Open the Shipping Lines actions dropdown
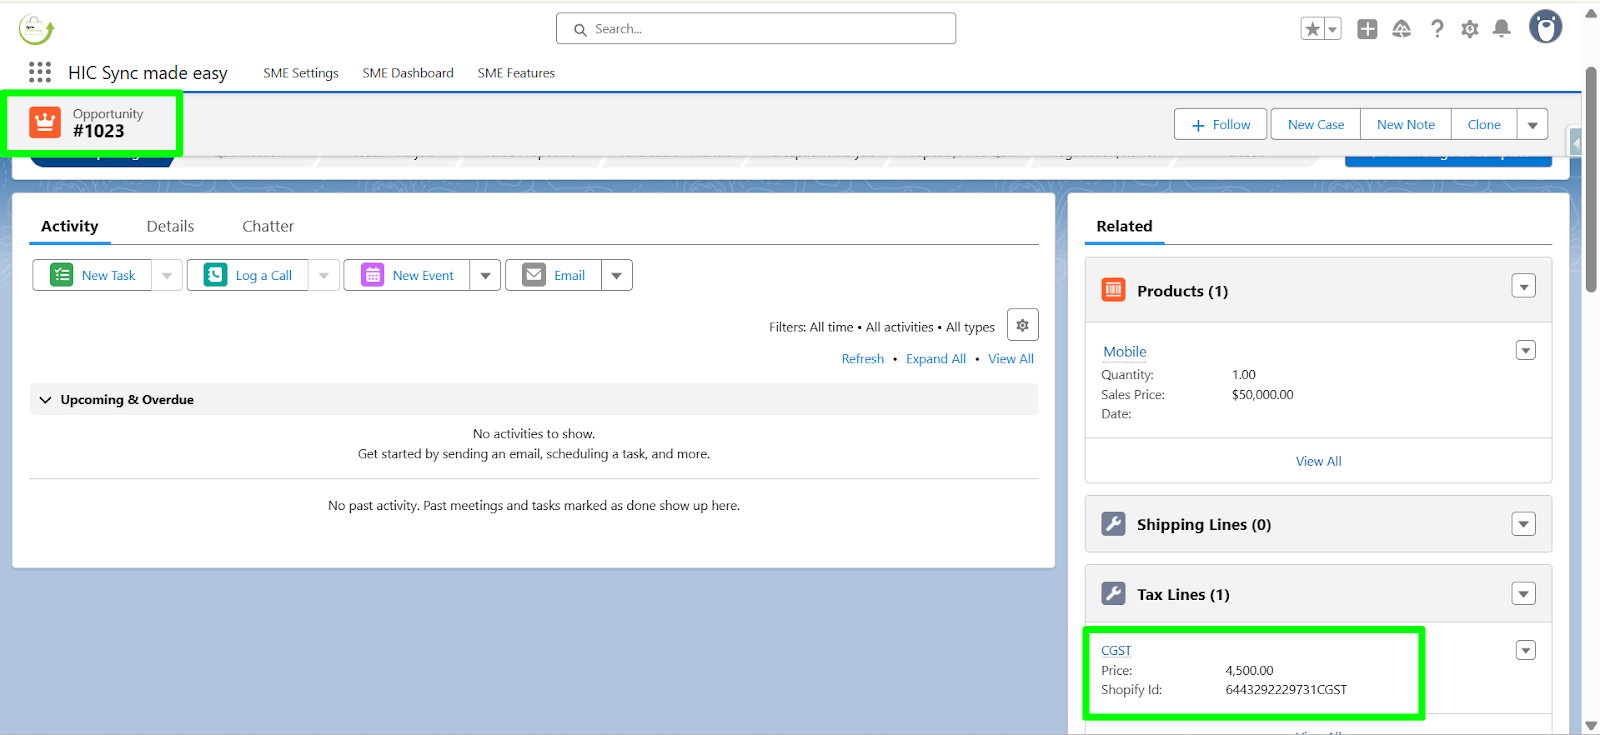Image resolution: width=1600 pixels, height=735 pixels. click(1524, 524)
